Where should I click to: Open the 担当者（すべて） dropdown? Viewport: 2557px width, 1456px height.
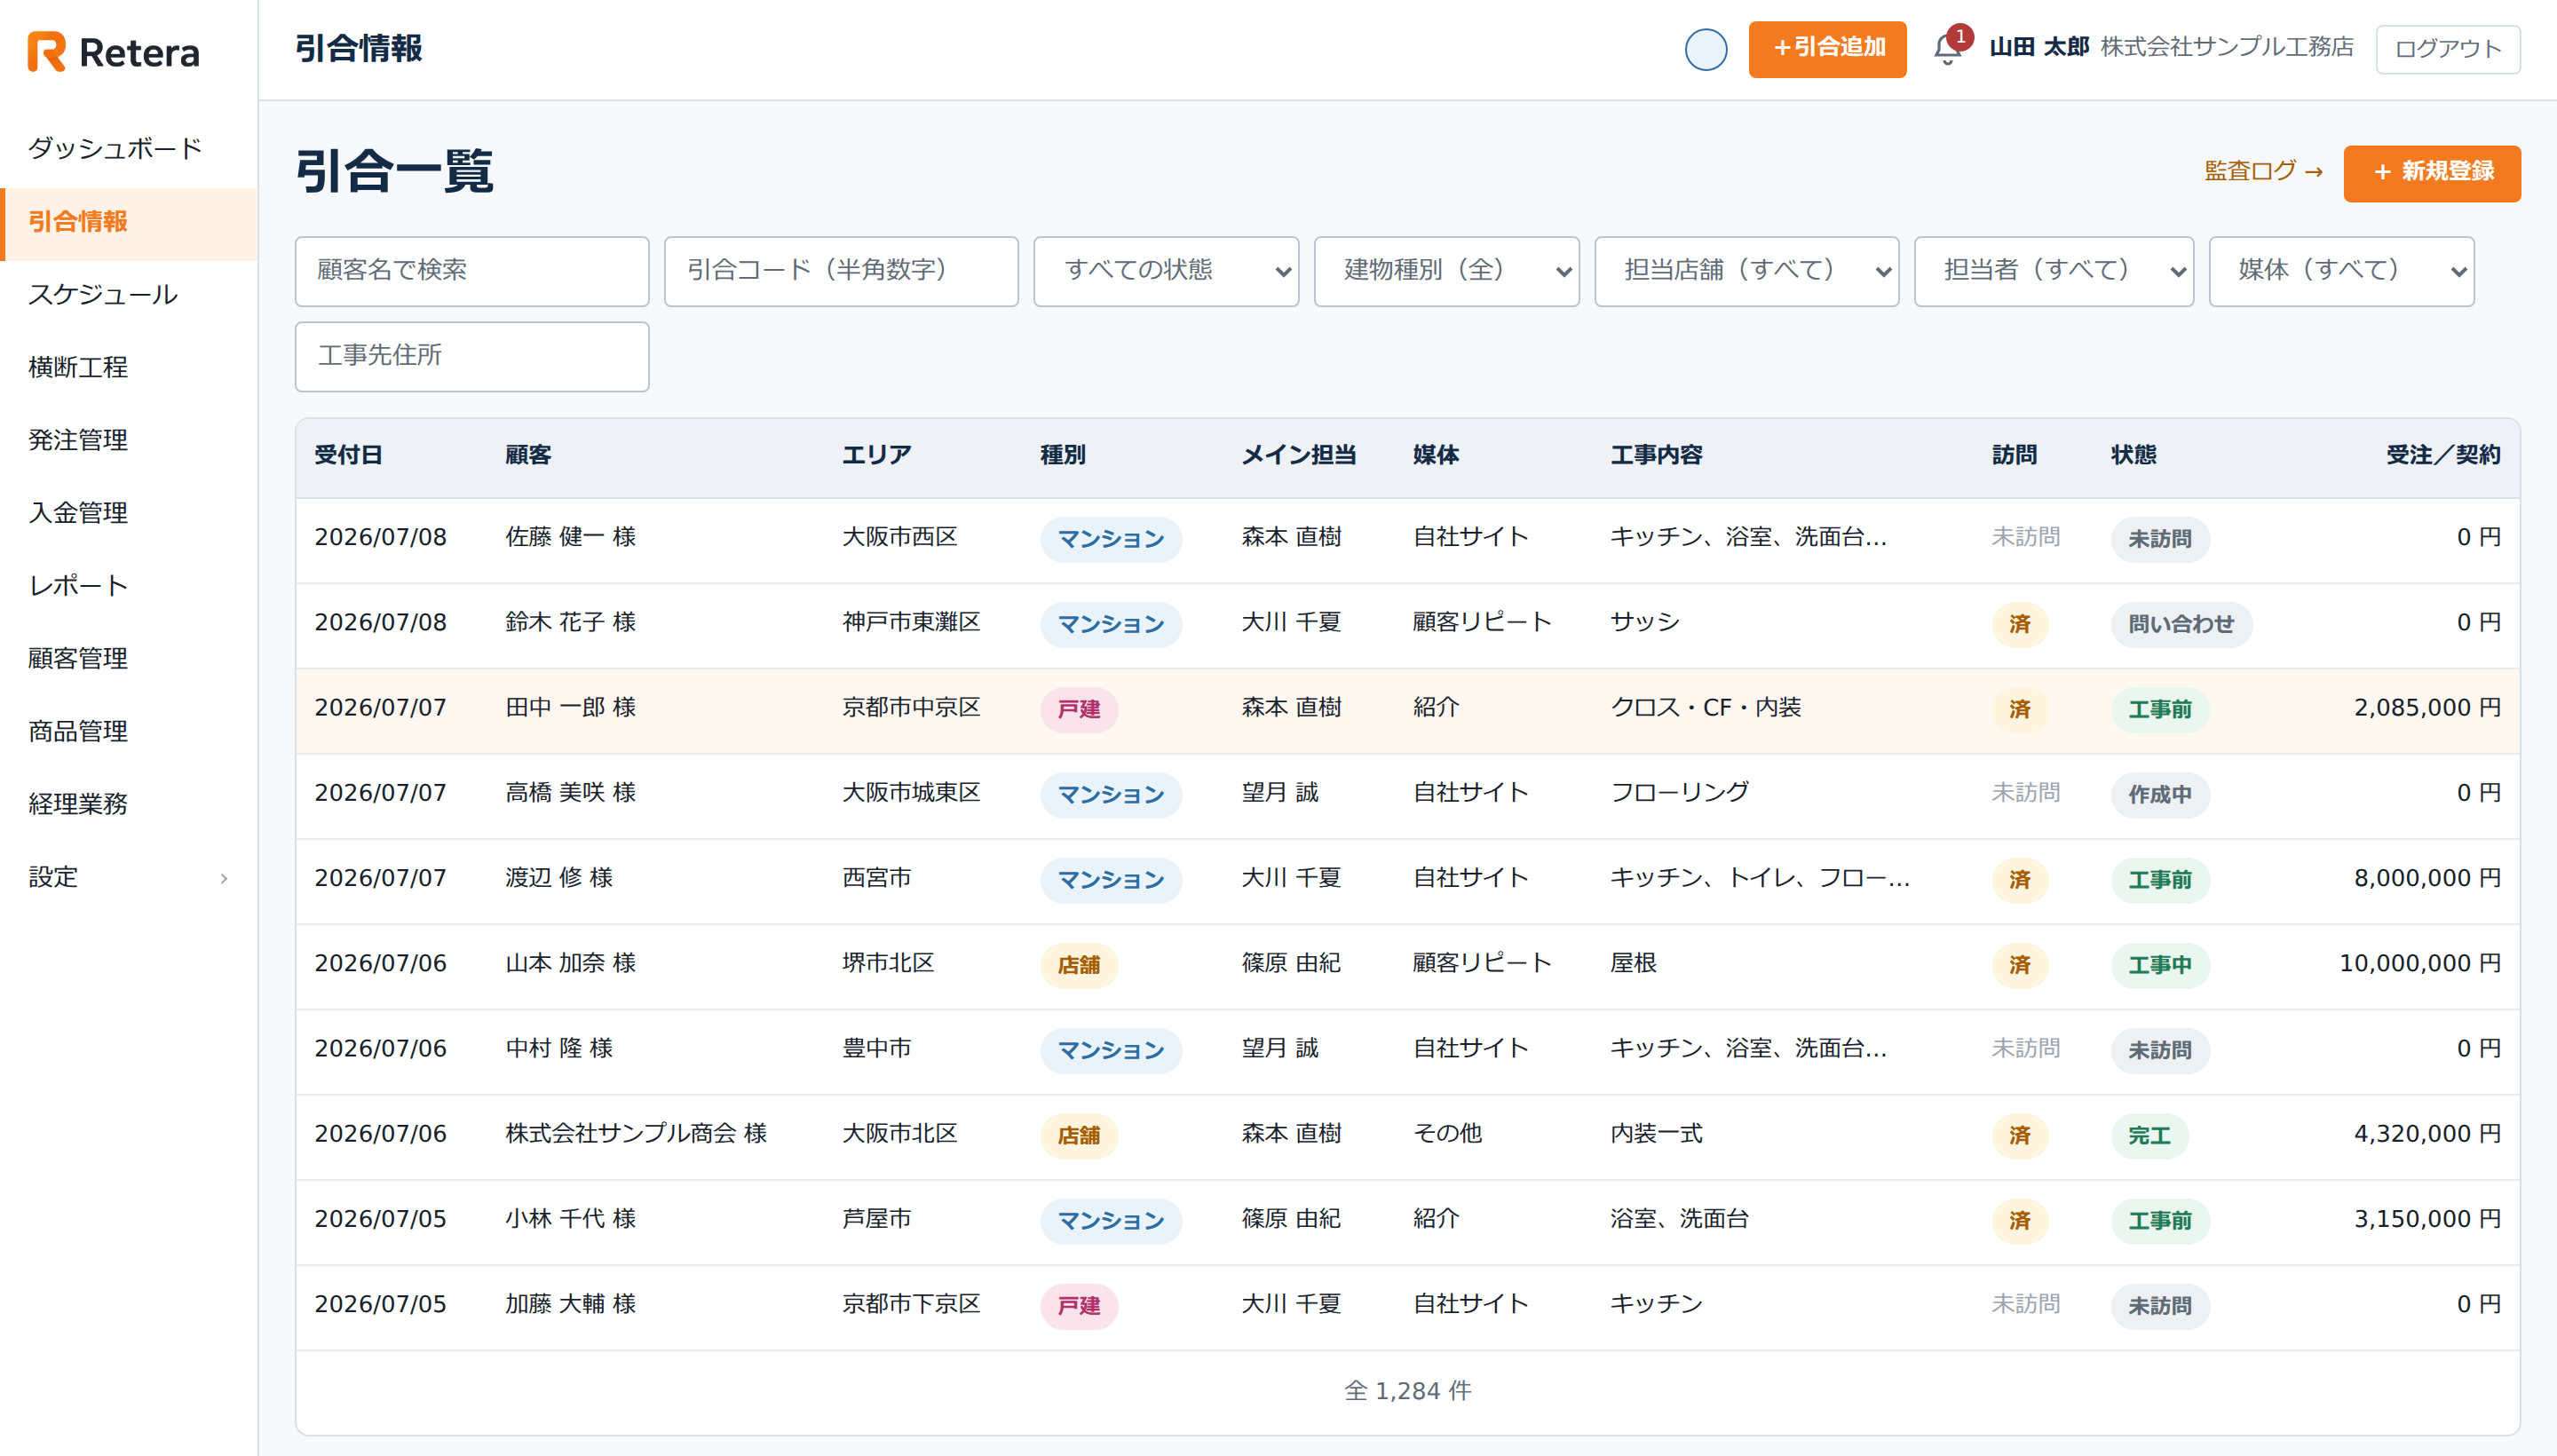[2054, 271]
